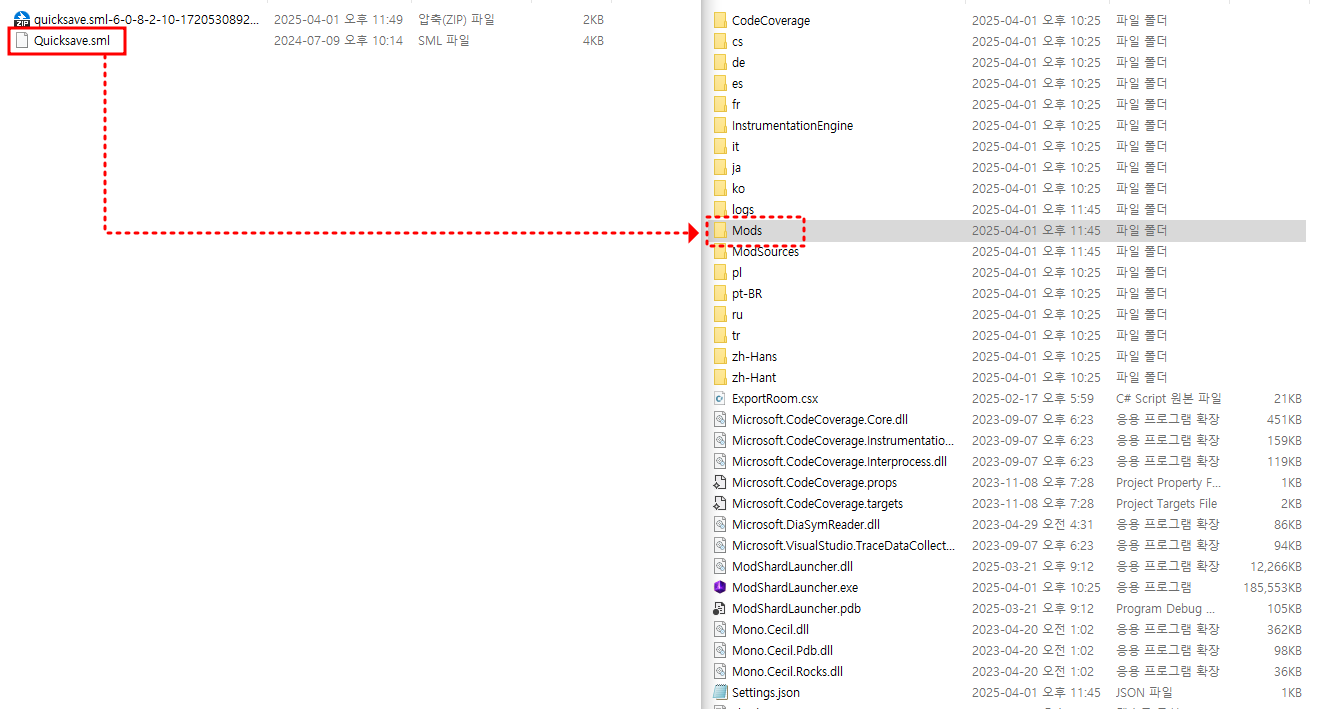Click the zh-Hans folder icon
This screenshot has height=709, width=1326.
pyautogui.click(x=720, y=356)
